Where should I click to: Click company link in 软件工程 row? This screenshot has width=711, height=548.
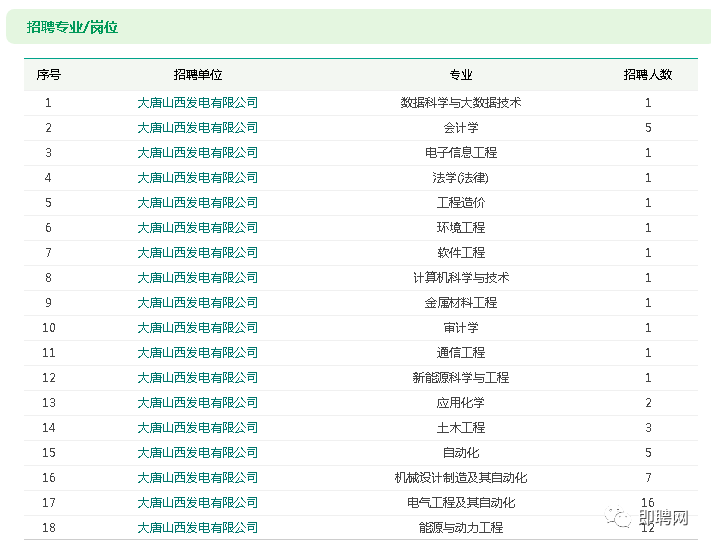[x=198, y=252]
